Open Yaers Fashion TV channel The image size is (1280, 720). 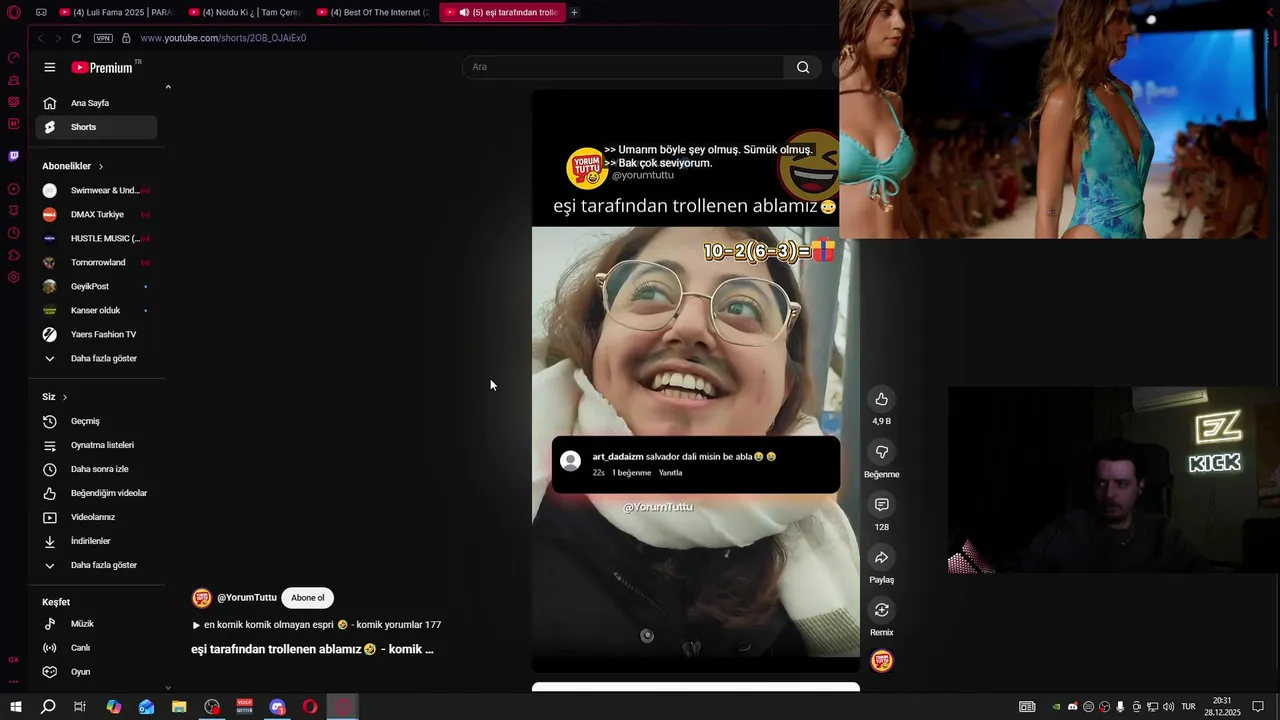click(x=96, y=334)
